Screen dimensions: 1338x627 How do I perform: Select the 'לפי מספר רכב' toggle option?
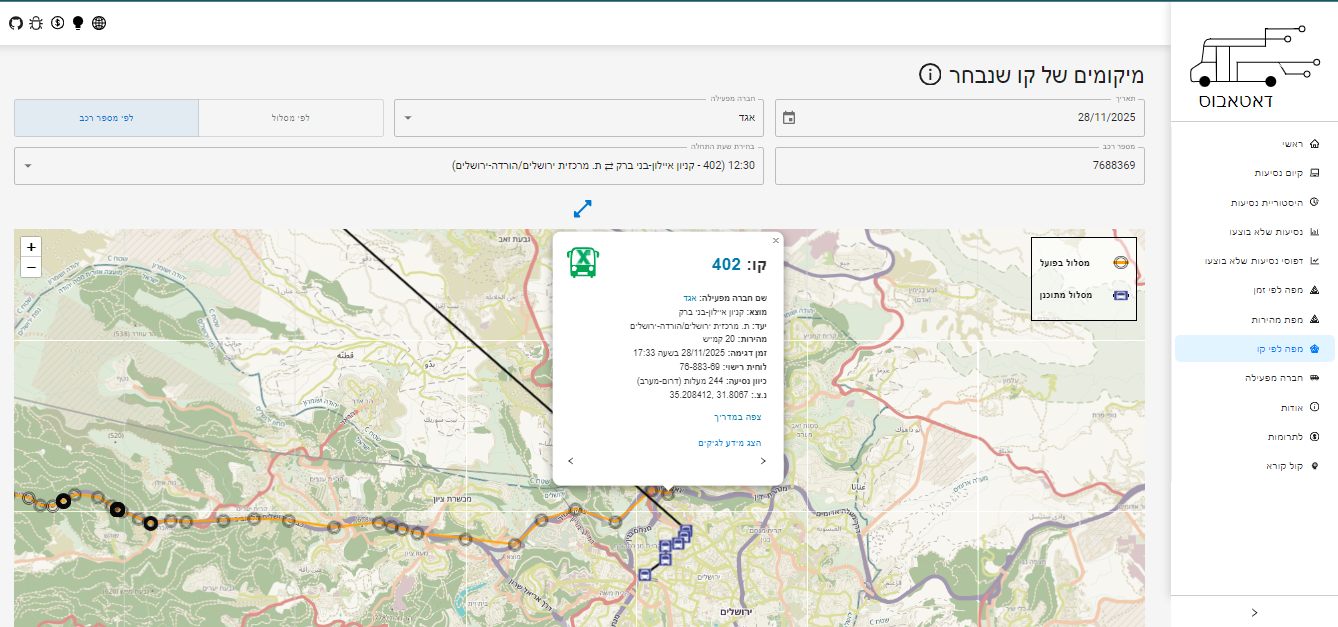click(x=106, y=118)
